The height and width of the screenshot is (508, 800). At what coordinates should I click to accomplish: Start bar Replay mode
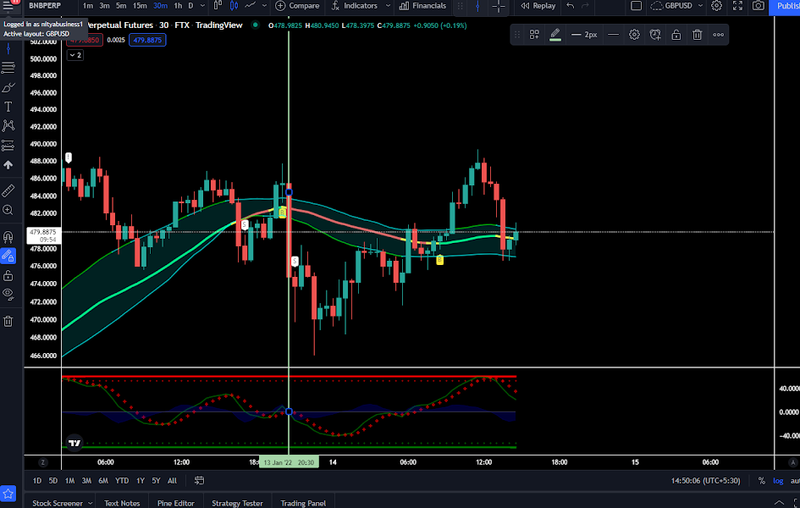click(x=537, y=6)
